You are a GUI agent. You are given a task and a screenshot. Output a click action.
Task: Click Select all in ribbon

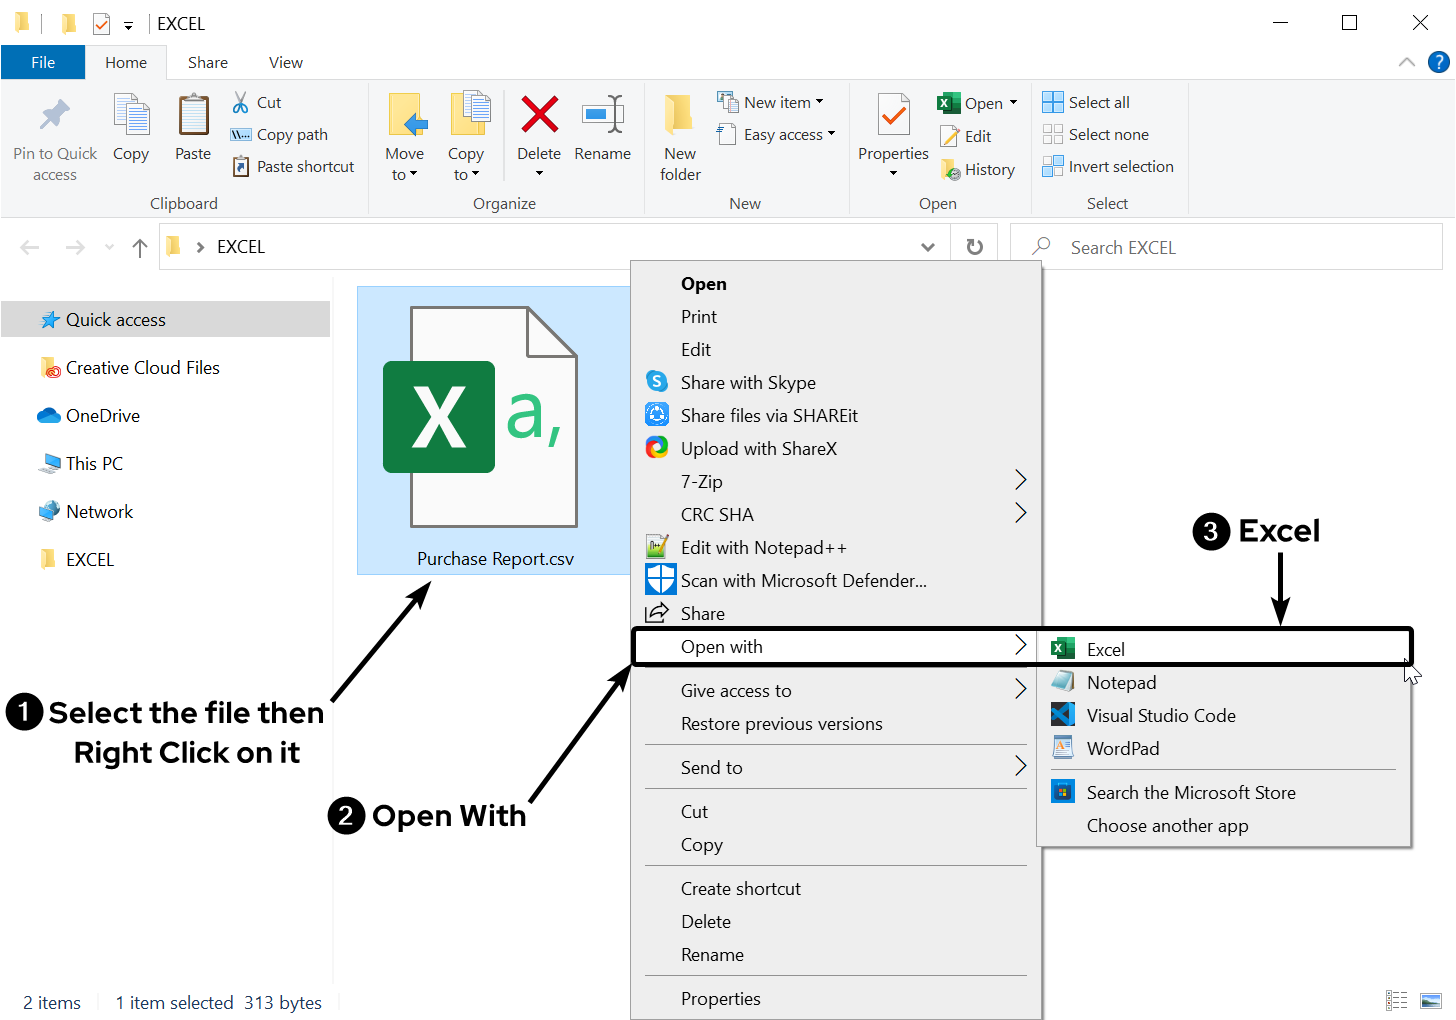point(1098,102)
